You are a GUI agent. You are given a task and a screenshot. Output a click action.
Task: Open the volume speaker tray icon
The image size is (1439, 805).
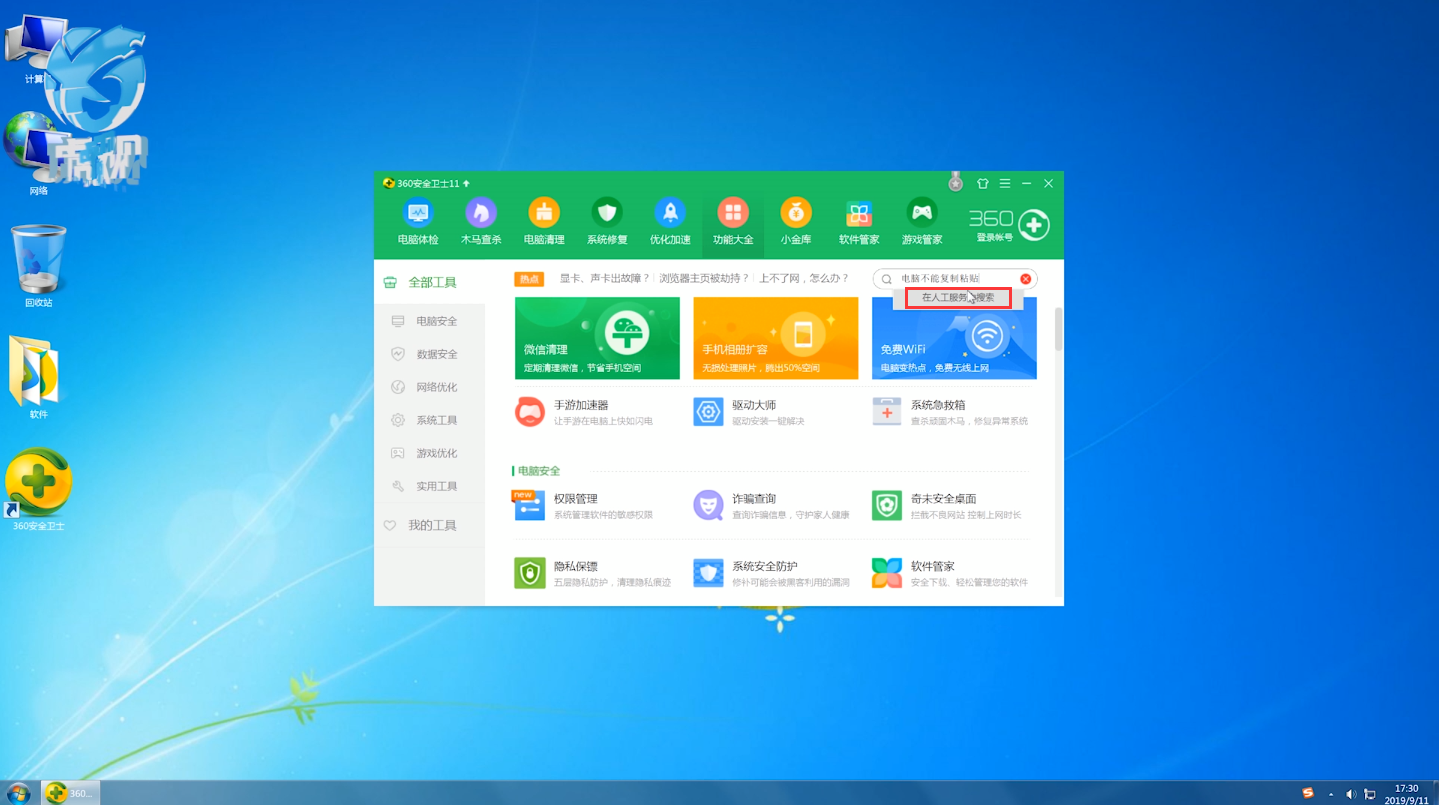click(x=1352, y=794)
